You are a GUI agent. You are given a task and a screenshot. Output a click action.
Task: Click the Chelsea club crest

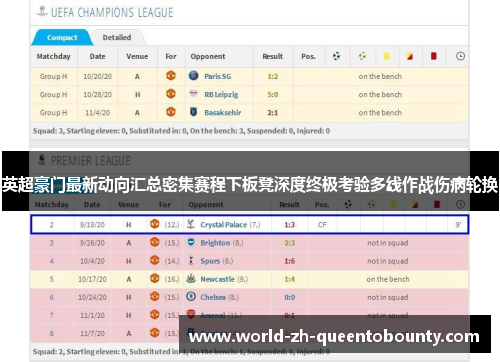click(x=191, y=296)
